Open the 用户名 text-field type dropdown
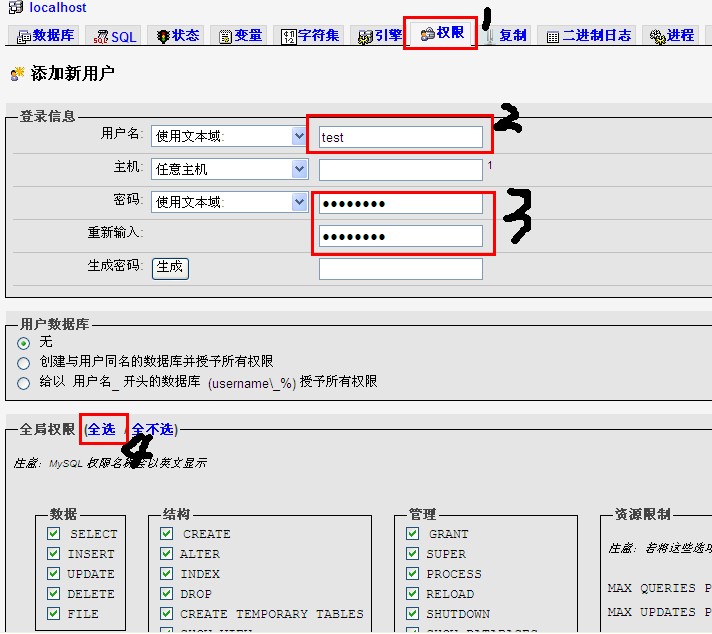This screenshot has width=712, height=634. pyautogui.click(x=229, y=136)
